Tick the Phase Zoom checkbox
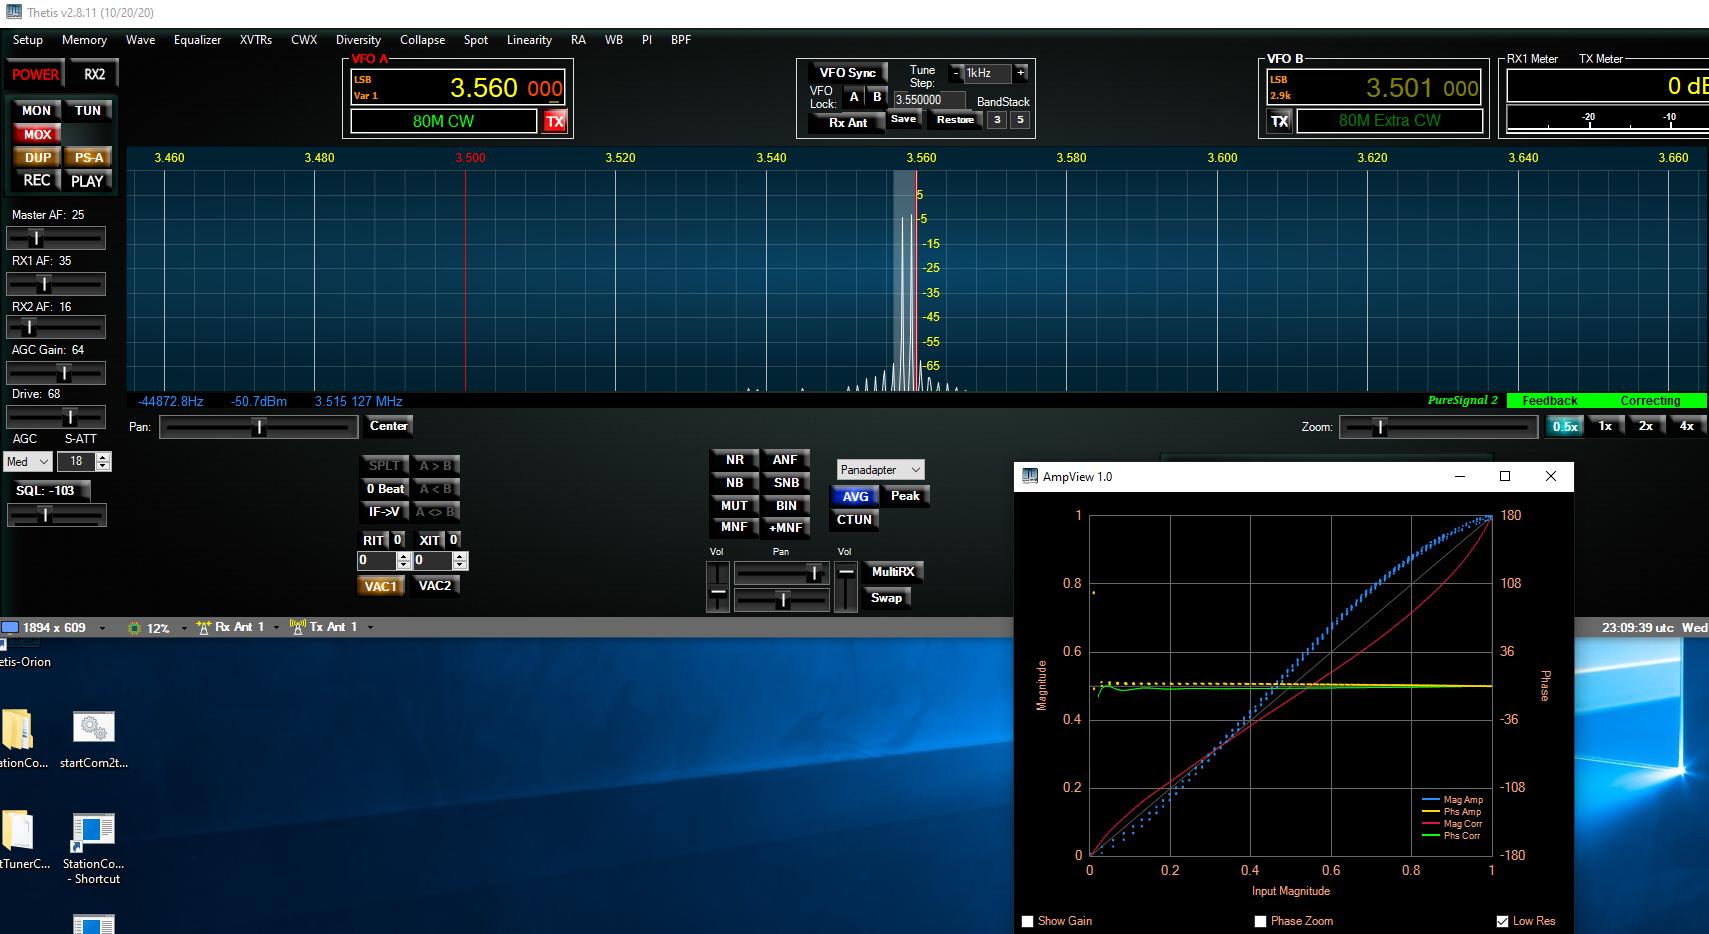Viewport: 1709px width, 934px height. [1260, 921]
